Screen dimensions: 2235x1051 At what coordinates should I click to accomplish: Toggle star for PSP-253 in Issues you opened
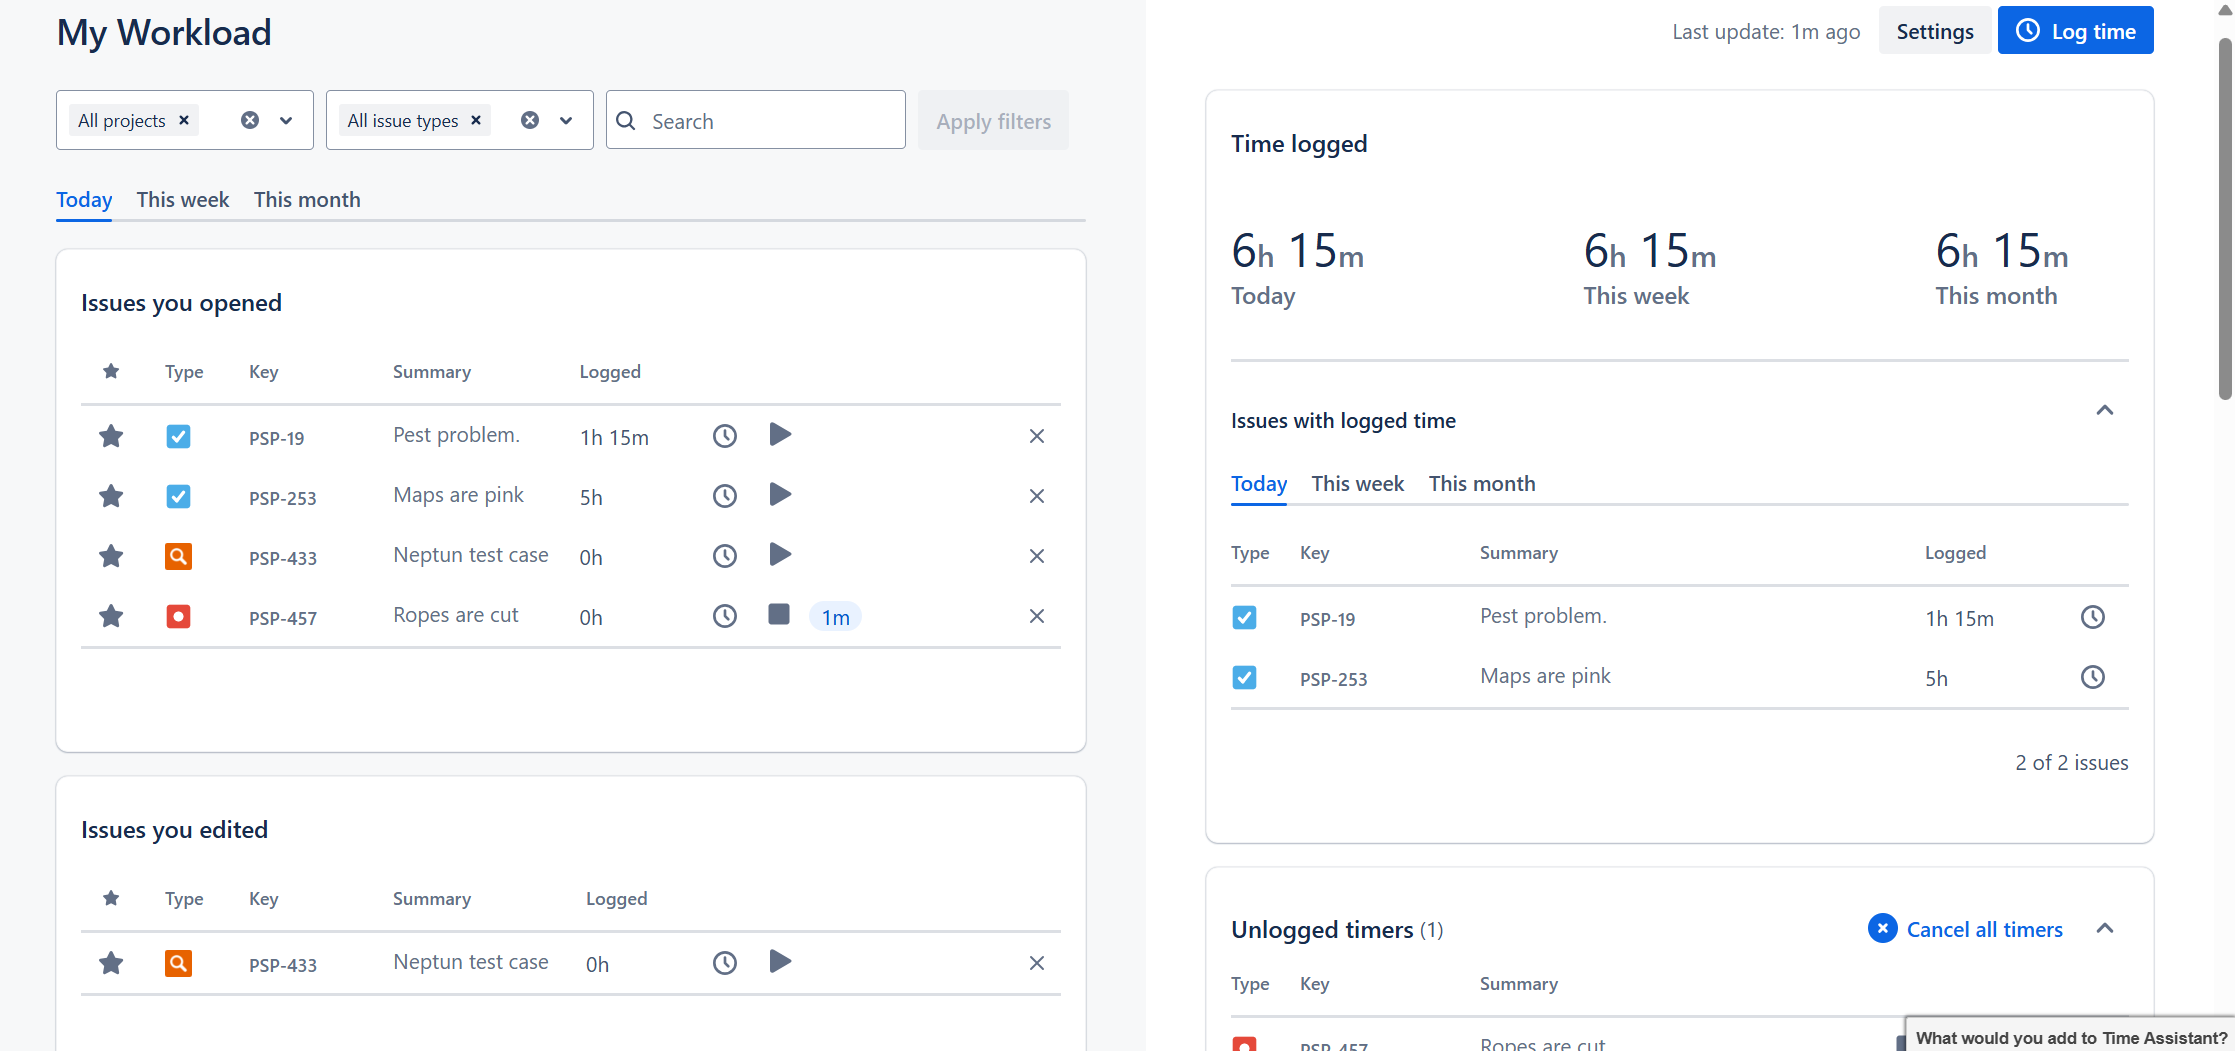click(x=111, y=496)
